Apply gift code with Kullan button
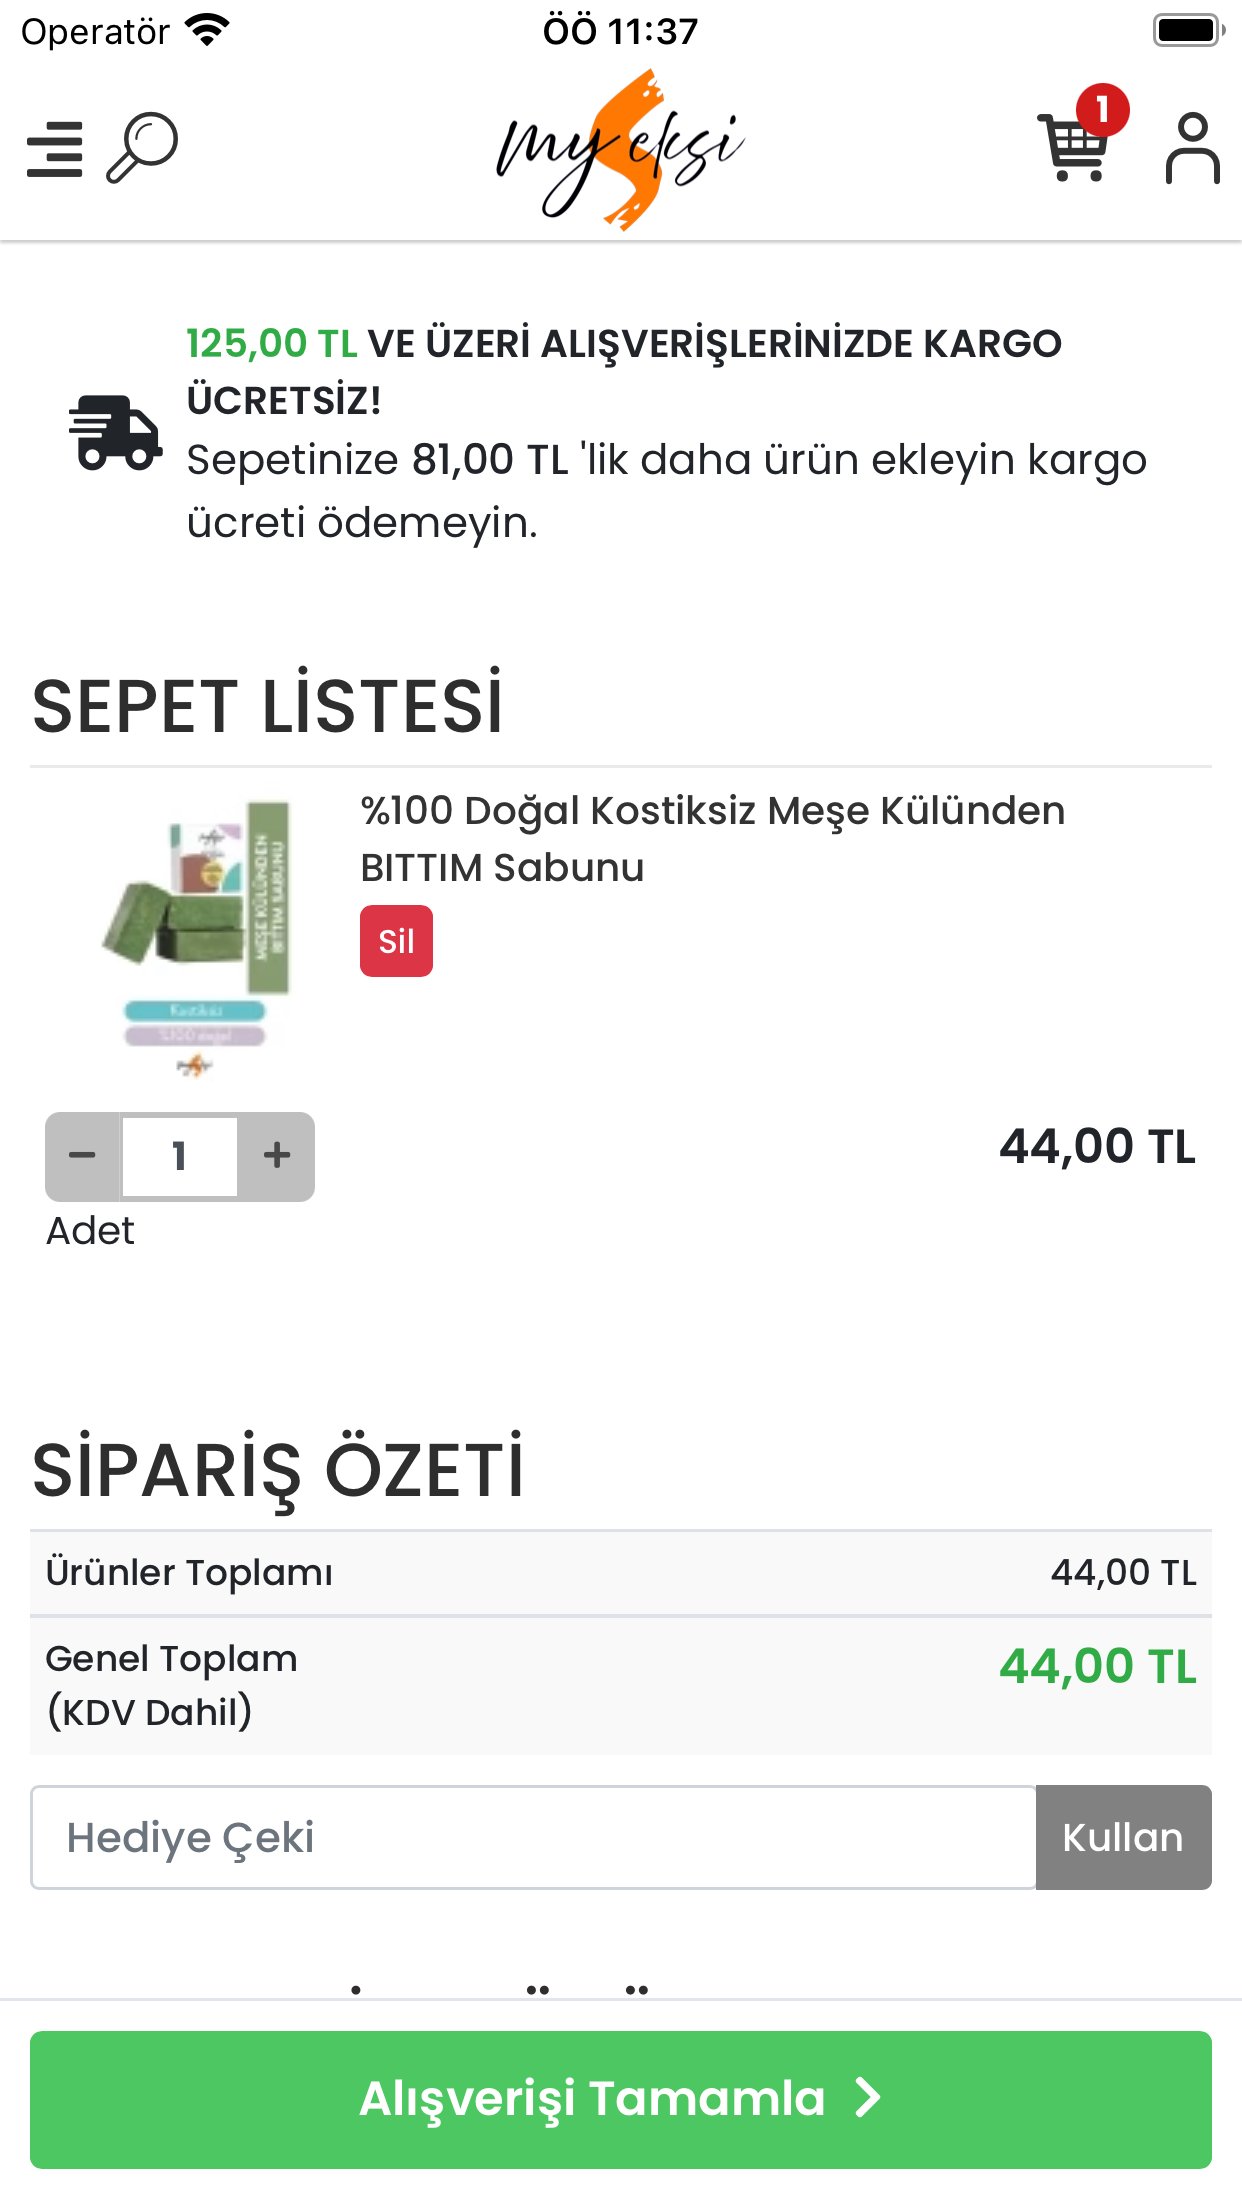The width and height of the screenshot is (1242, 2208). coord(1123,1837)
